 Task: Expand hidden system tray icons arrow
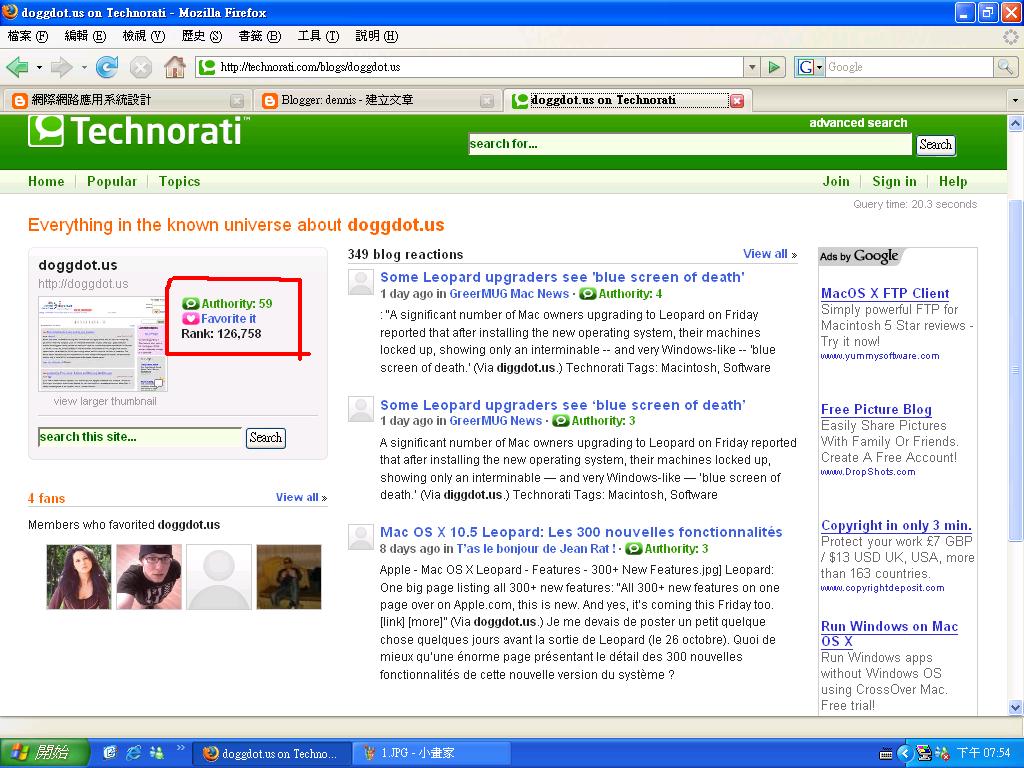[x=904, y=754]
